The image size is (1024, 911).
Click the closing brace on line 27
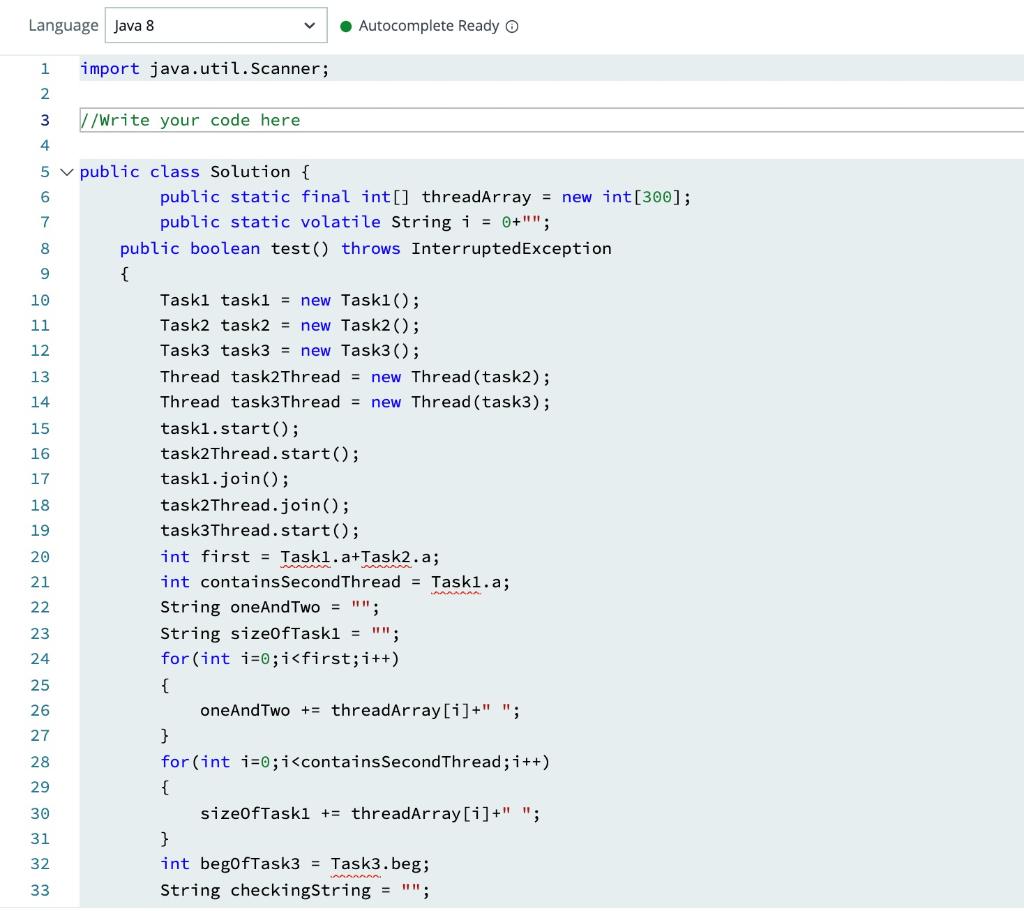165,736
